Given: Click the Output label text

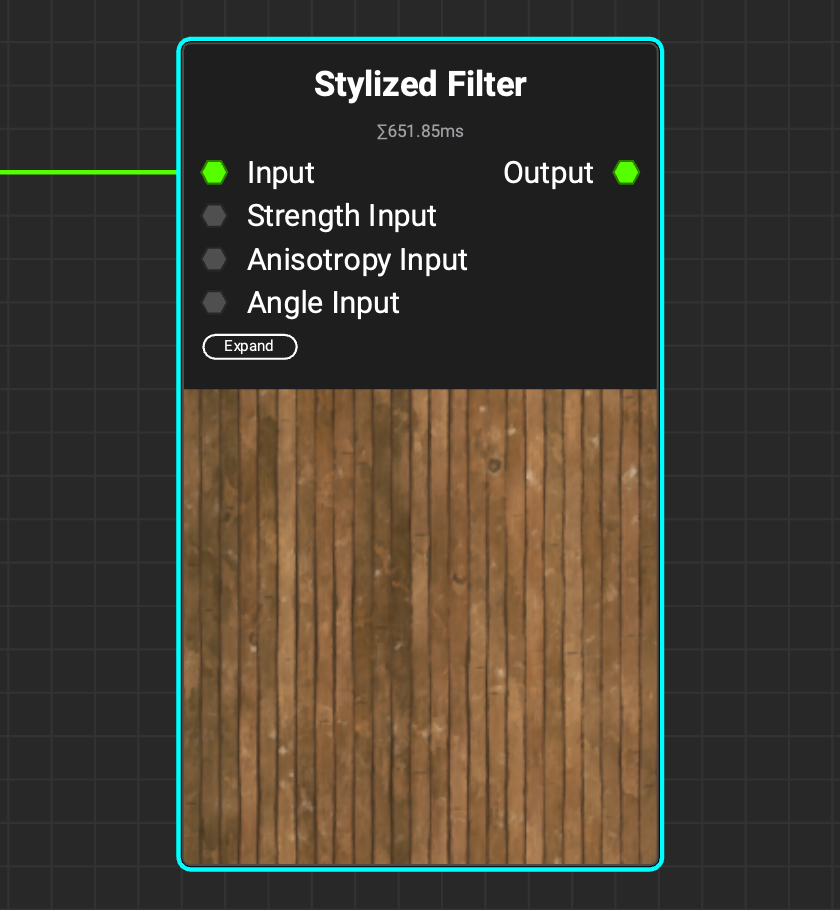Looking at the screenshot, I should (548, 172).
